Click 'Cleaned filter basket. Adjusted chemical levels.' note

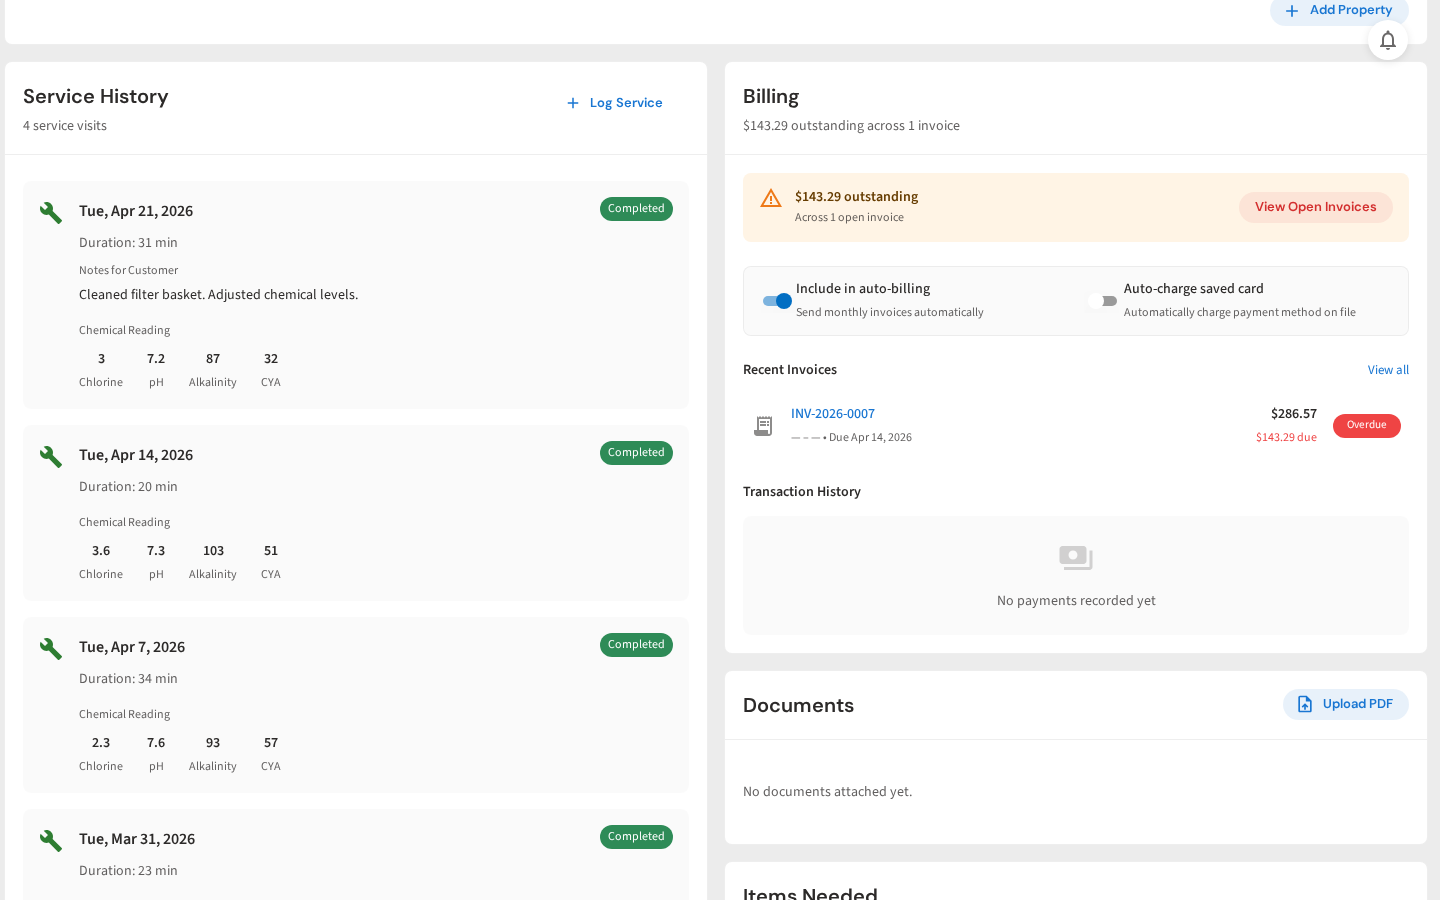218,295
